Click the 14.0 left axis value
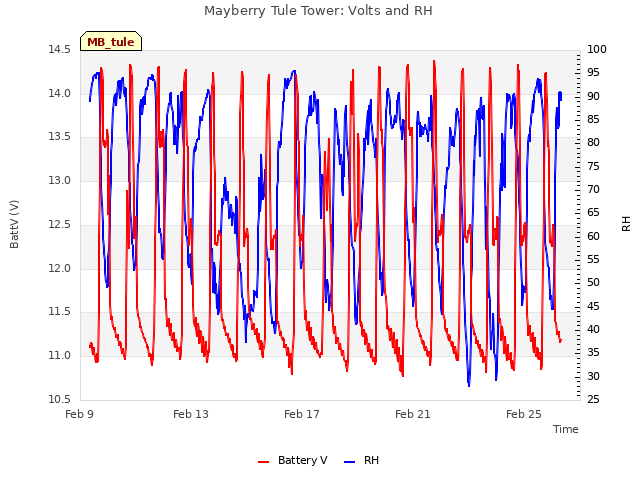This screenshot has width=640, height=480. click(x=59, y=93)
